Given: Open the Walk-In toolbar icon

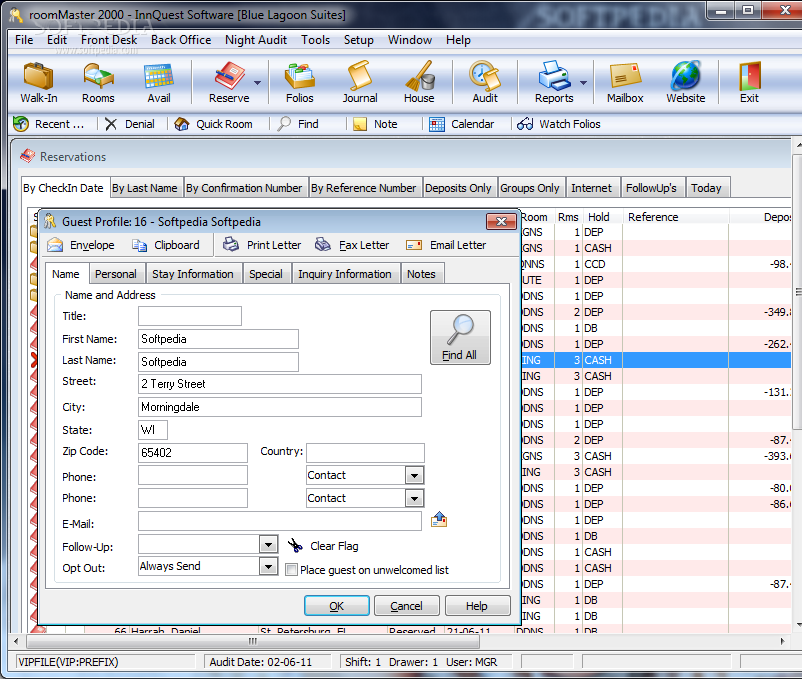Looking at the screenshot, I should pyautogui.click(x=39, y=82).
